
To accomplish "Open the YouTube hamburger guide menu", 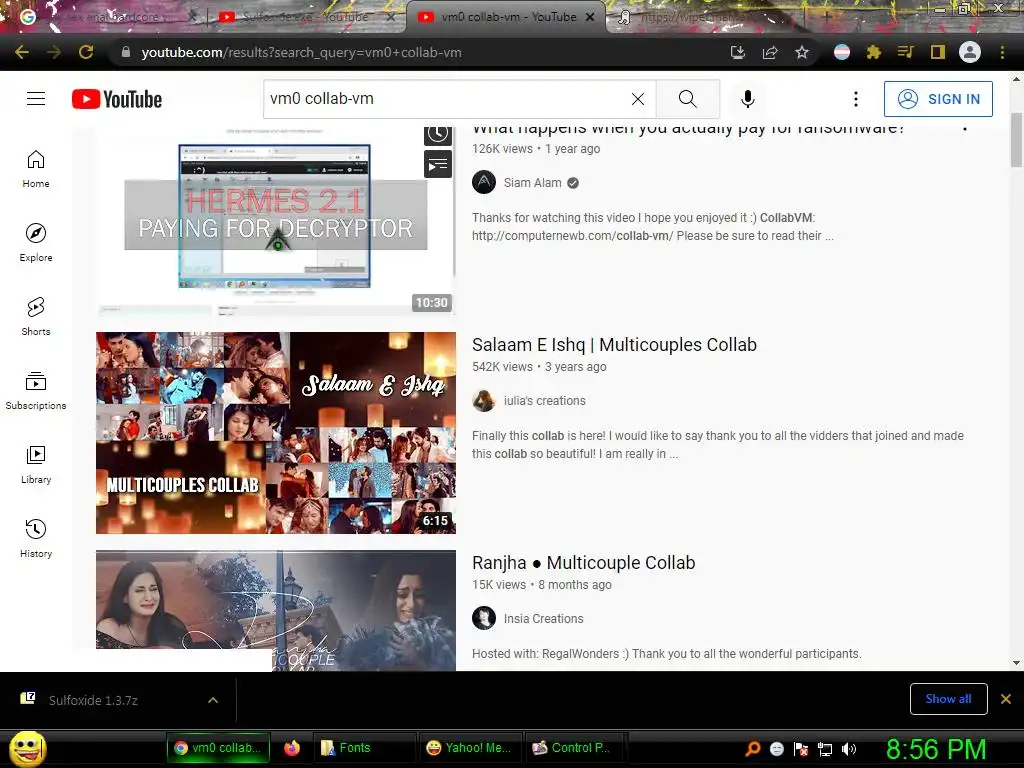I will point(36,99).
